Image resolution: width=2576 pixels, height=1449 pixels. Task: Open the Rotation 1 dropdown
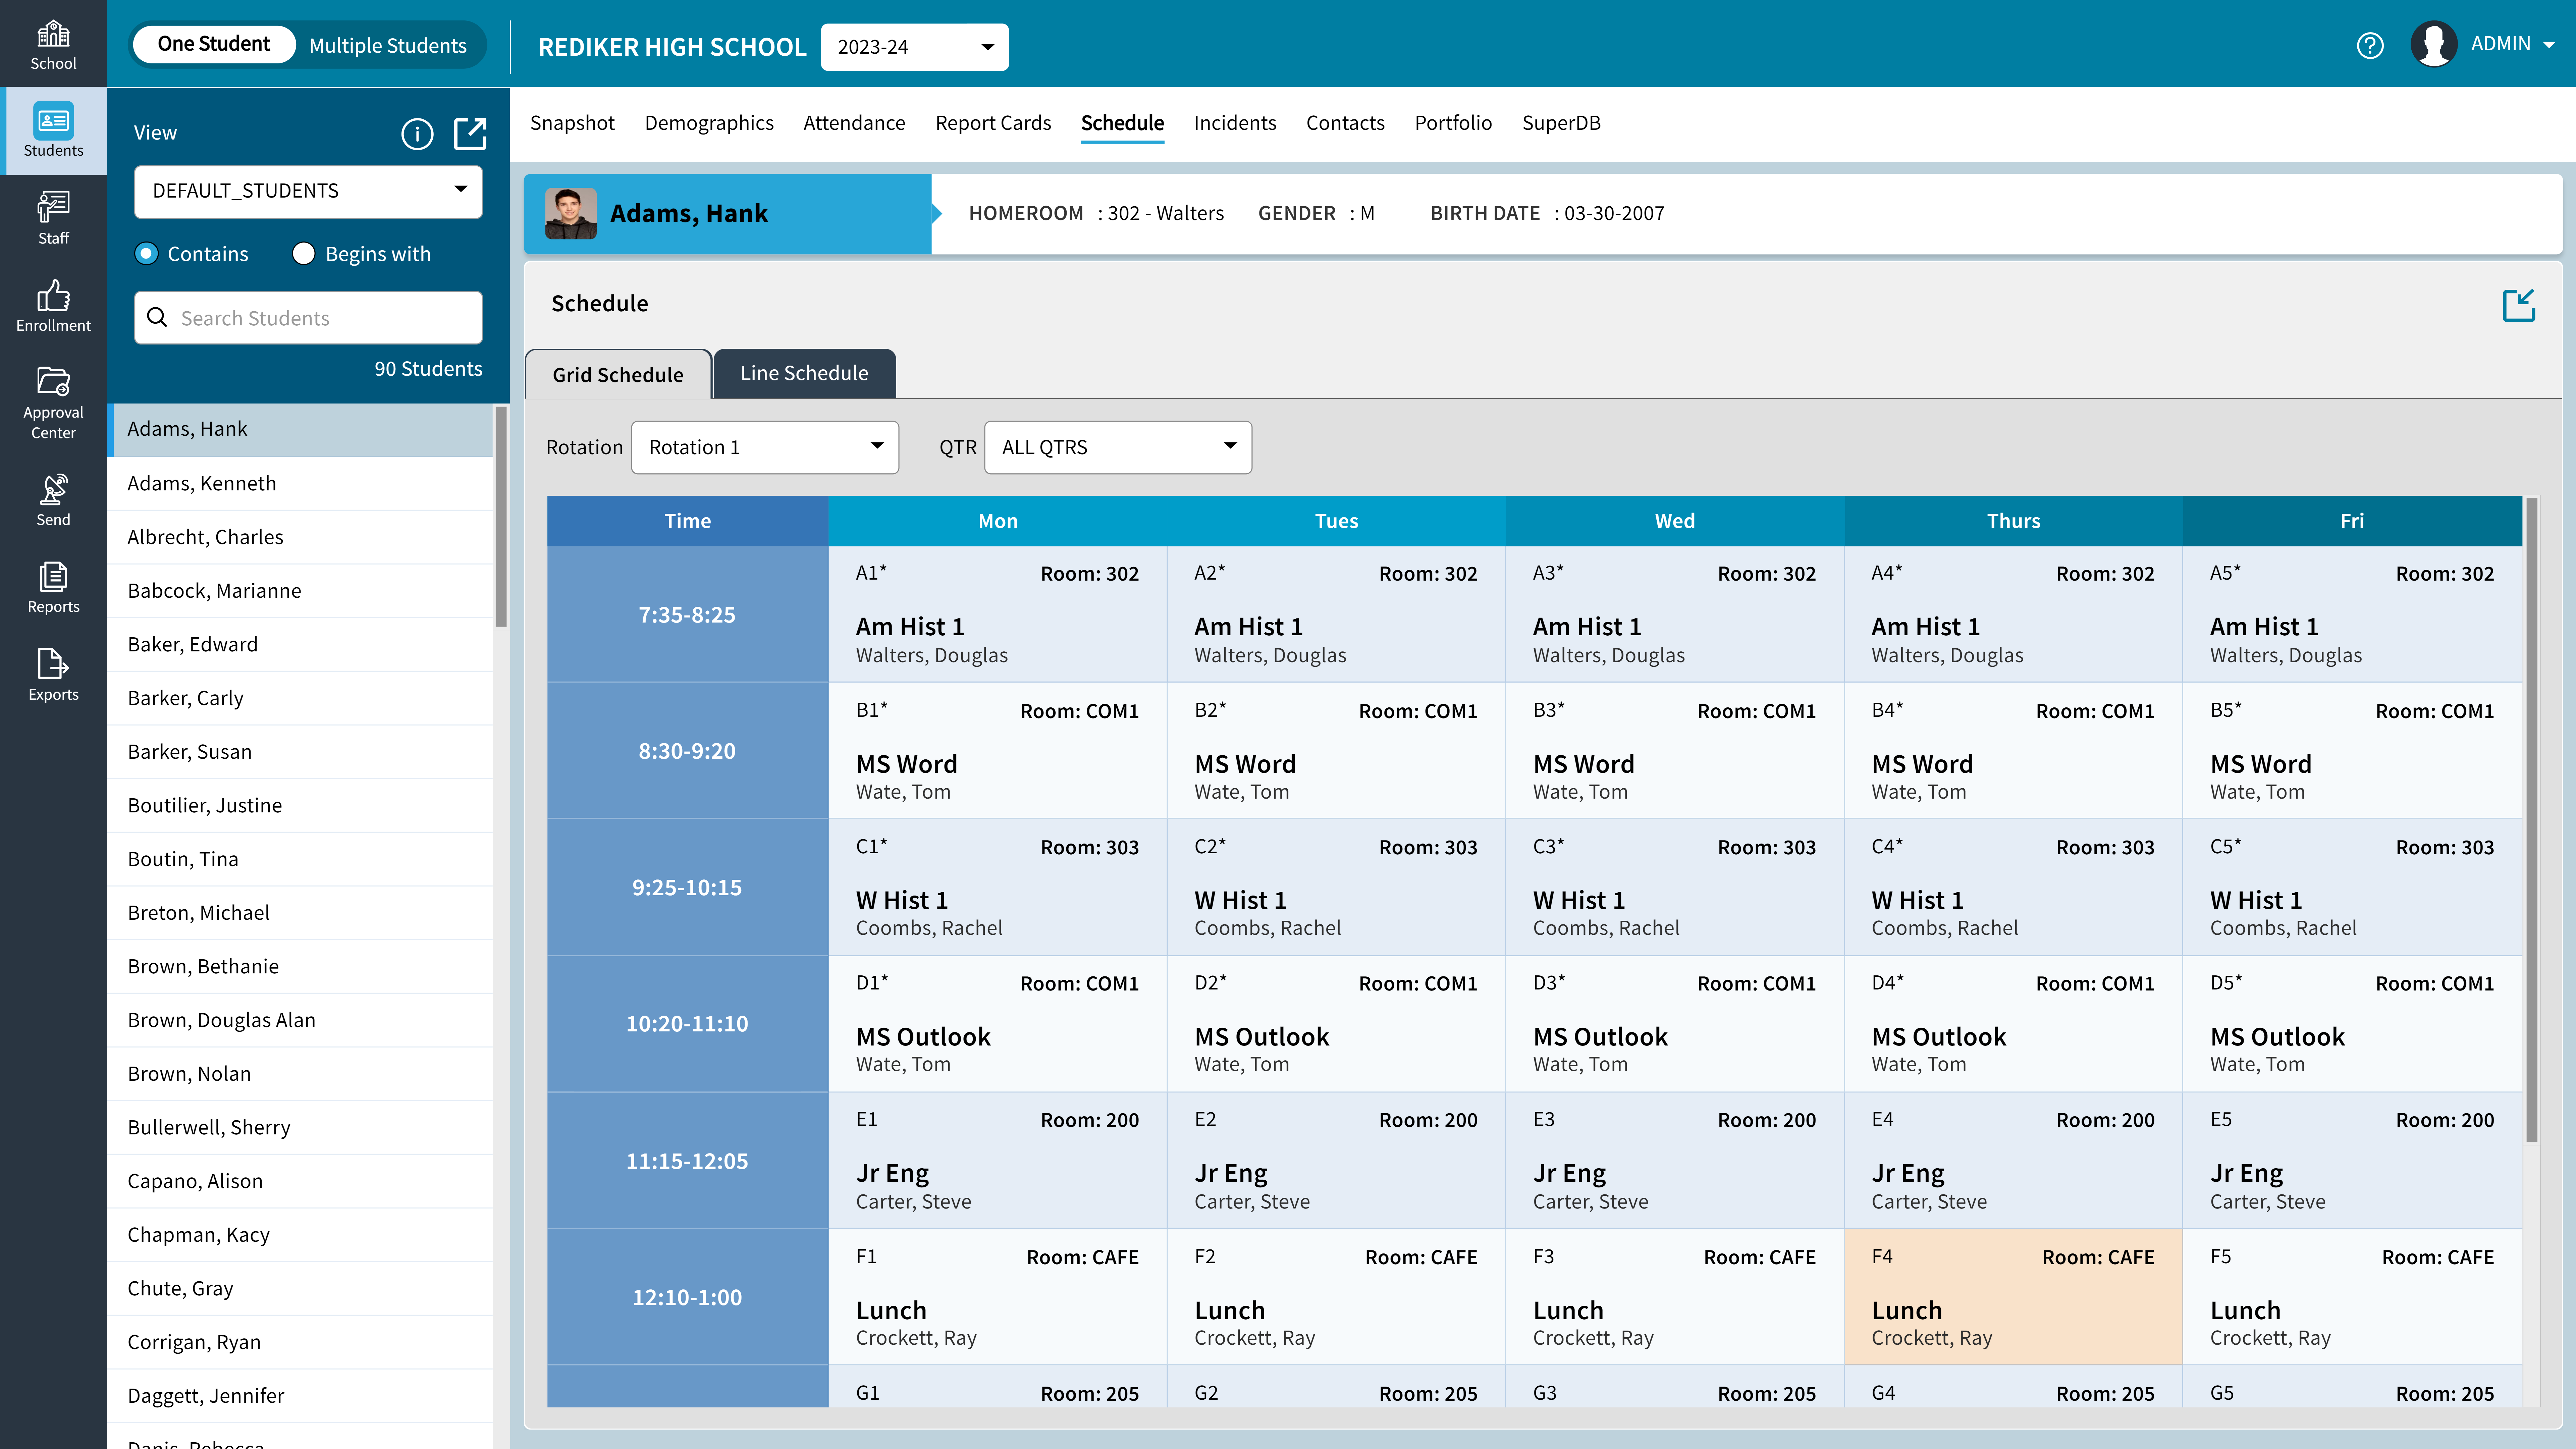[x=765, y=447]
